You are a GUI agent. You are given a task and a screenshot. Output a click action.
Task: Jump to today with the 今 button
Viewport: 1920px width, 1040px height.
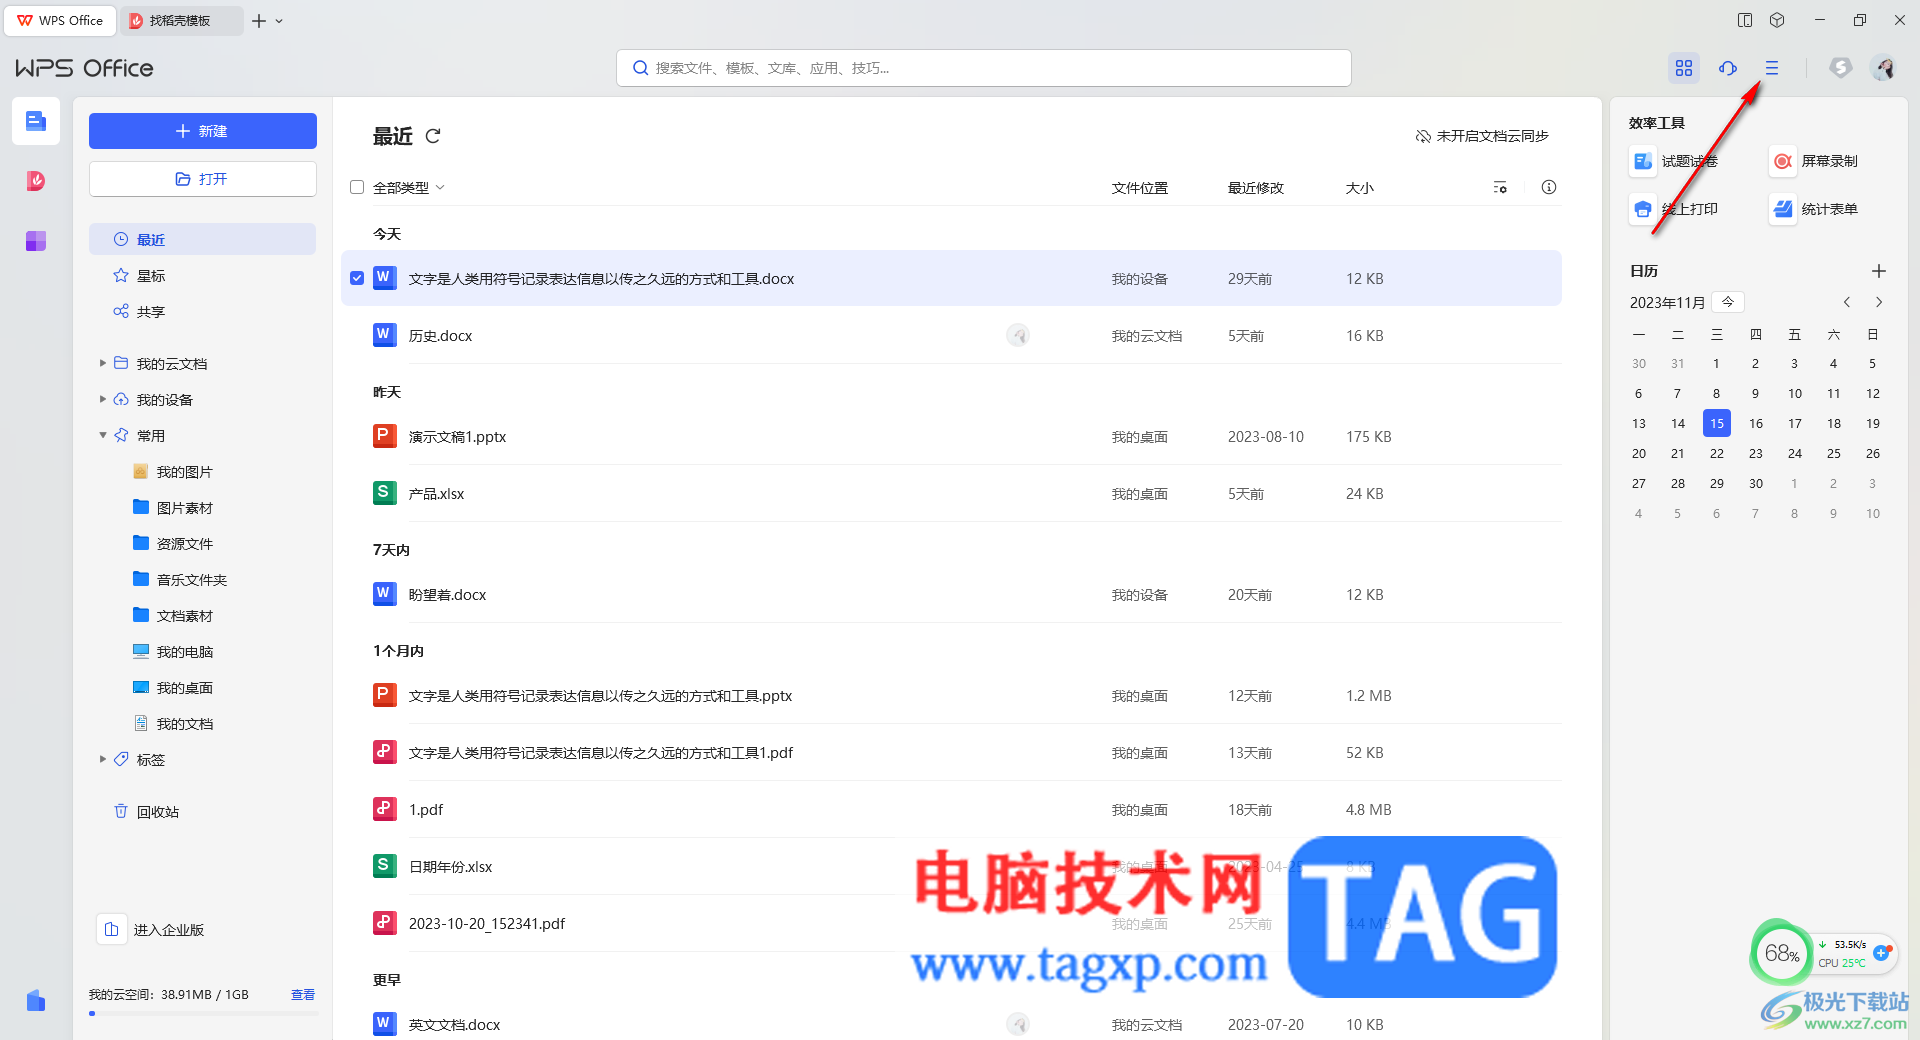tap(1728, 302)
